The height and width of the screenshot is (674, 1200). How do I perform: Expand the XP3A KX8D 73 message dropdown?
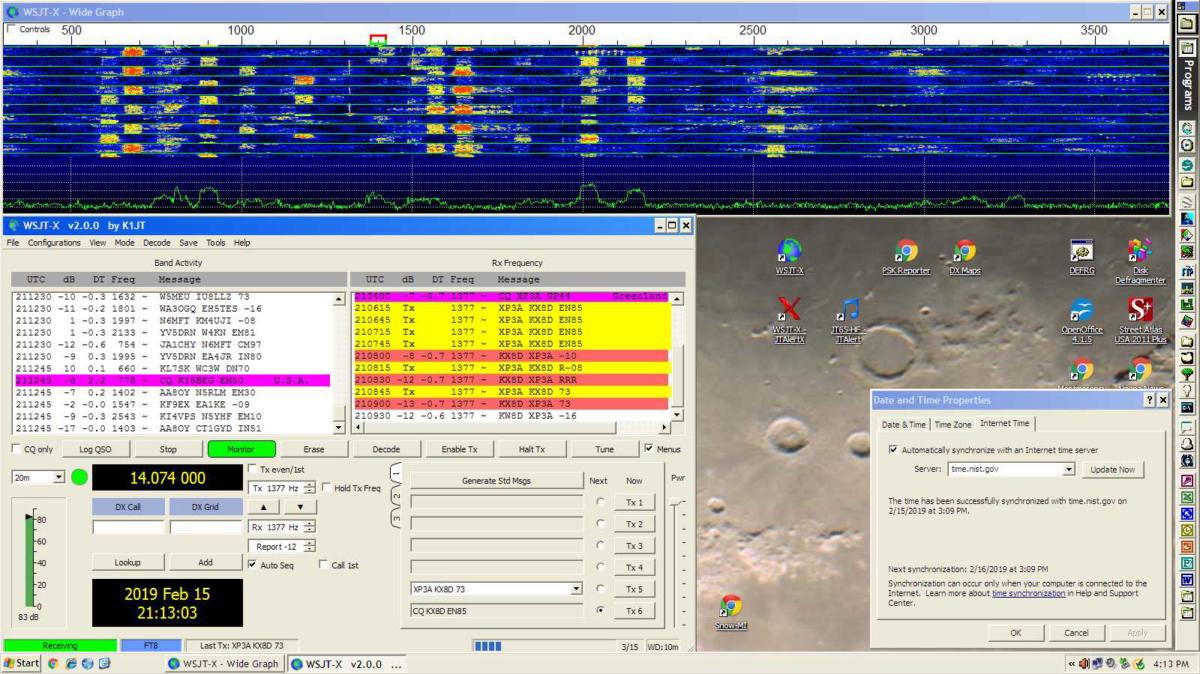click(x=576, y=589)
